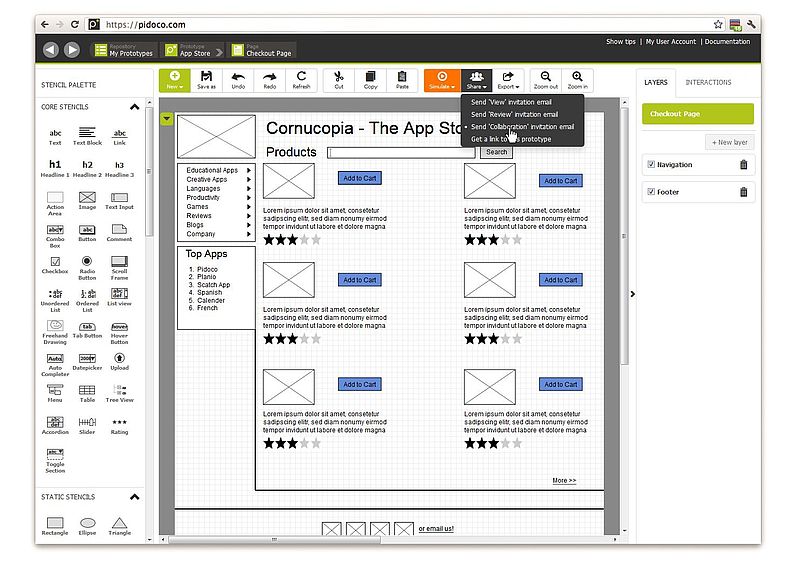Open My User Account link
800x562 pixels.
point(670,42)
